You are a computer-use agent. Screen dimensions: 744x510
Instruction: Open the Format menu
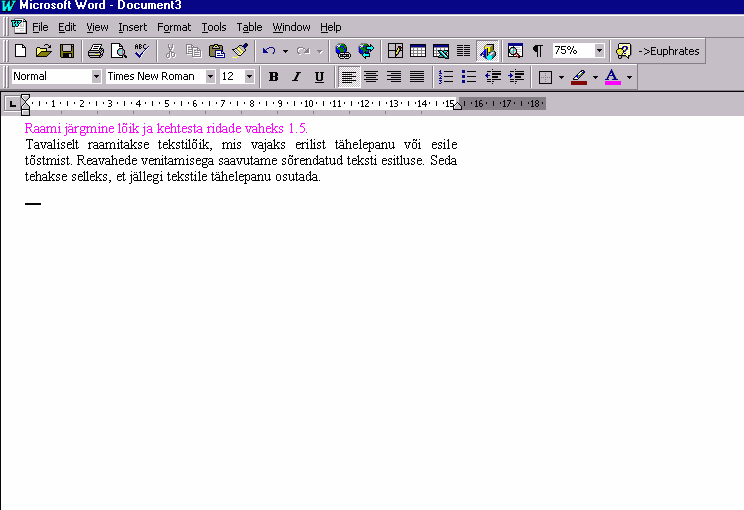click(173, 27)
